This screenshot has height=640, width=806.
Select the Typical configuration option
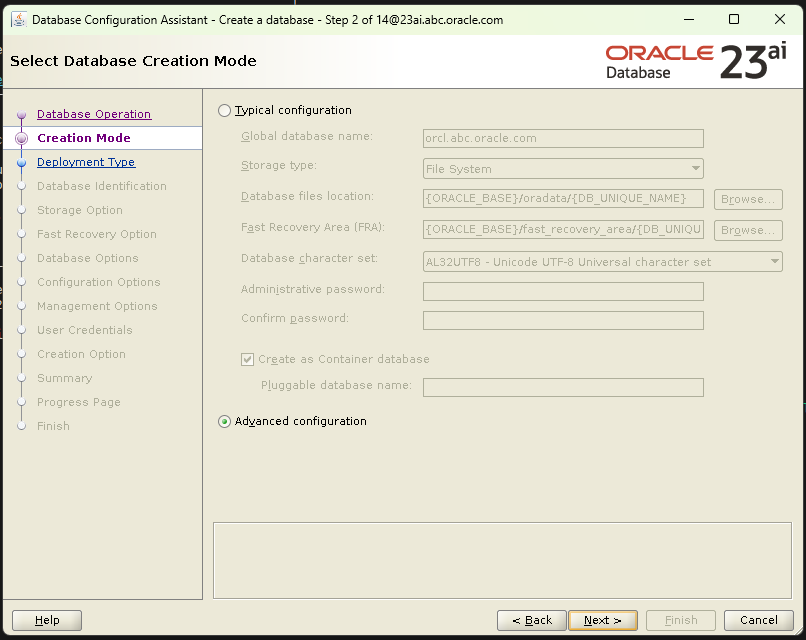[222, 110]
